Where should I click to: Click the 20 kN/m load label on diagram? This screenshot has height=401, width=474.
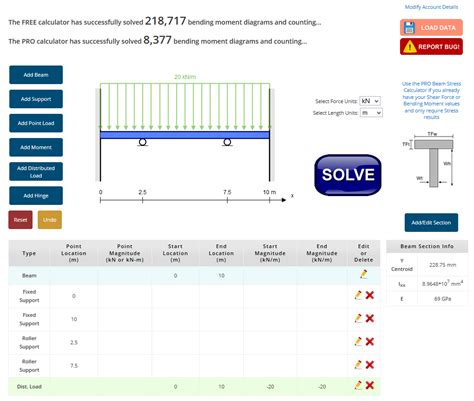(x=186, y=77)
